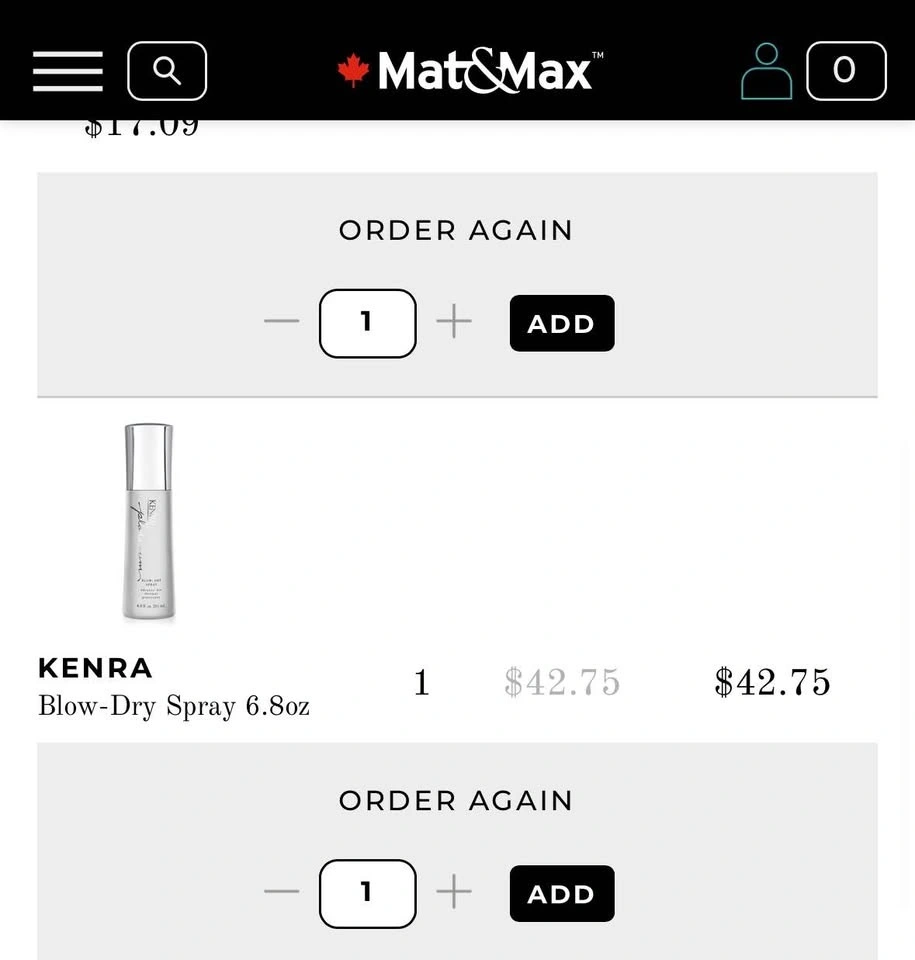This screenshot has height=960, width=915.
Task: Click the KENRA brand name
Action: (95, 667)
